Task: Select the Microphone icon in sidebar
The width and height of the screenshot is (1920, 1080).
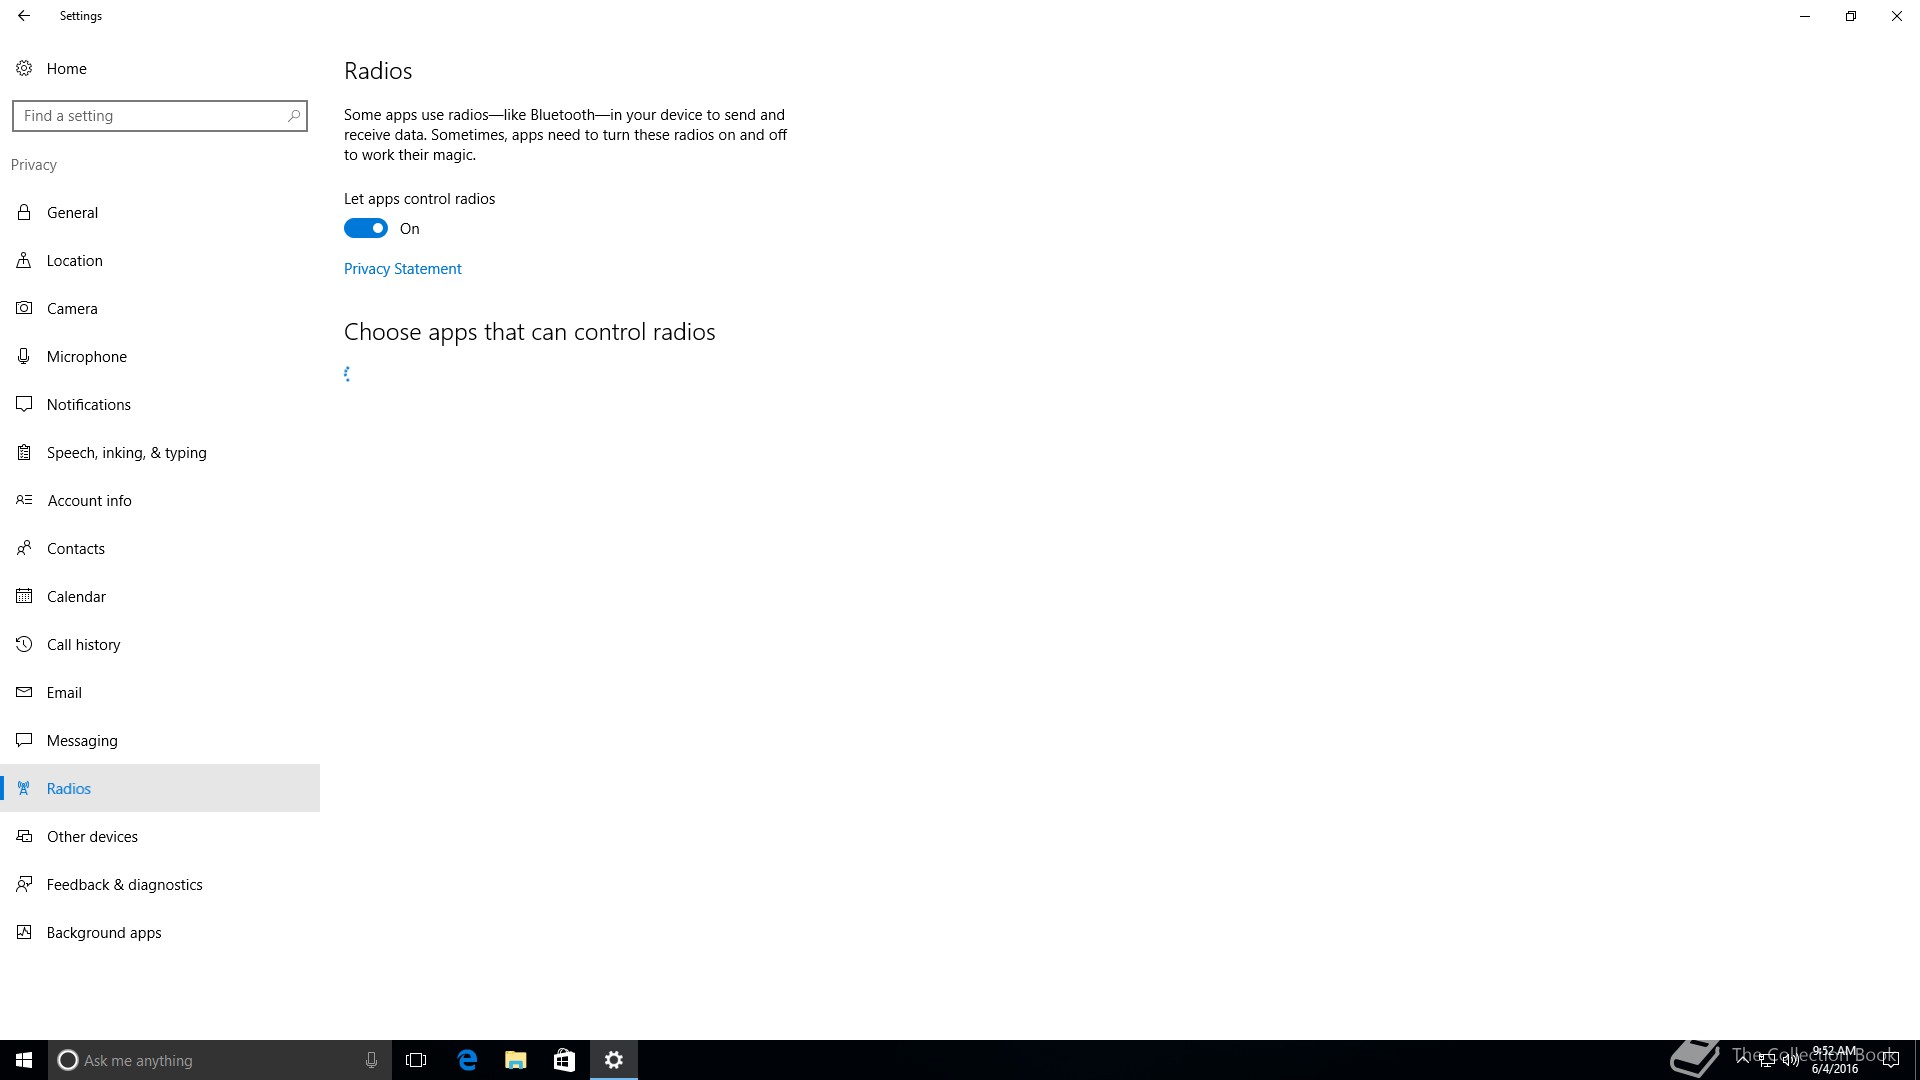Action: [24, 357]
